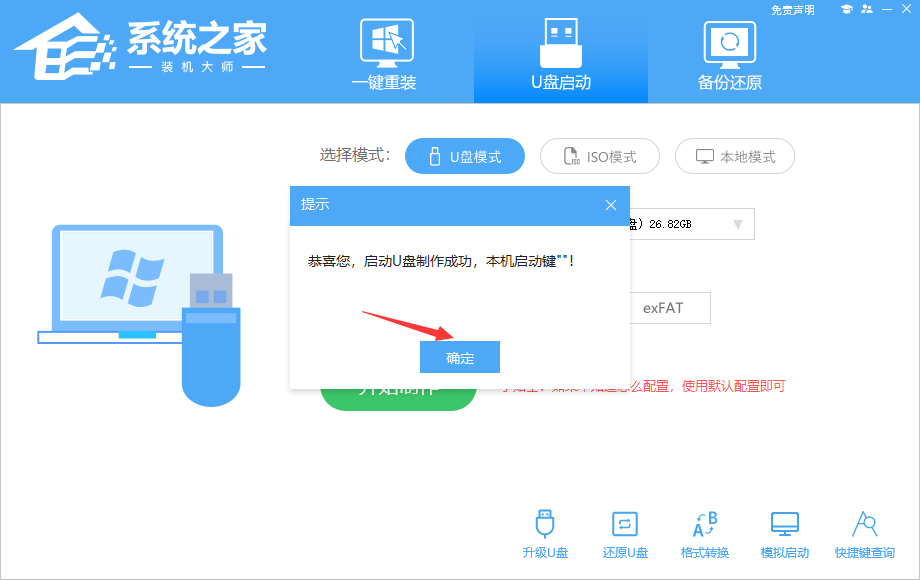Screen dimensions: 920x580
Task: Confirm by clicking 确定
Action: point(459,356)
